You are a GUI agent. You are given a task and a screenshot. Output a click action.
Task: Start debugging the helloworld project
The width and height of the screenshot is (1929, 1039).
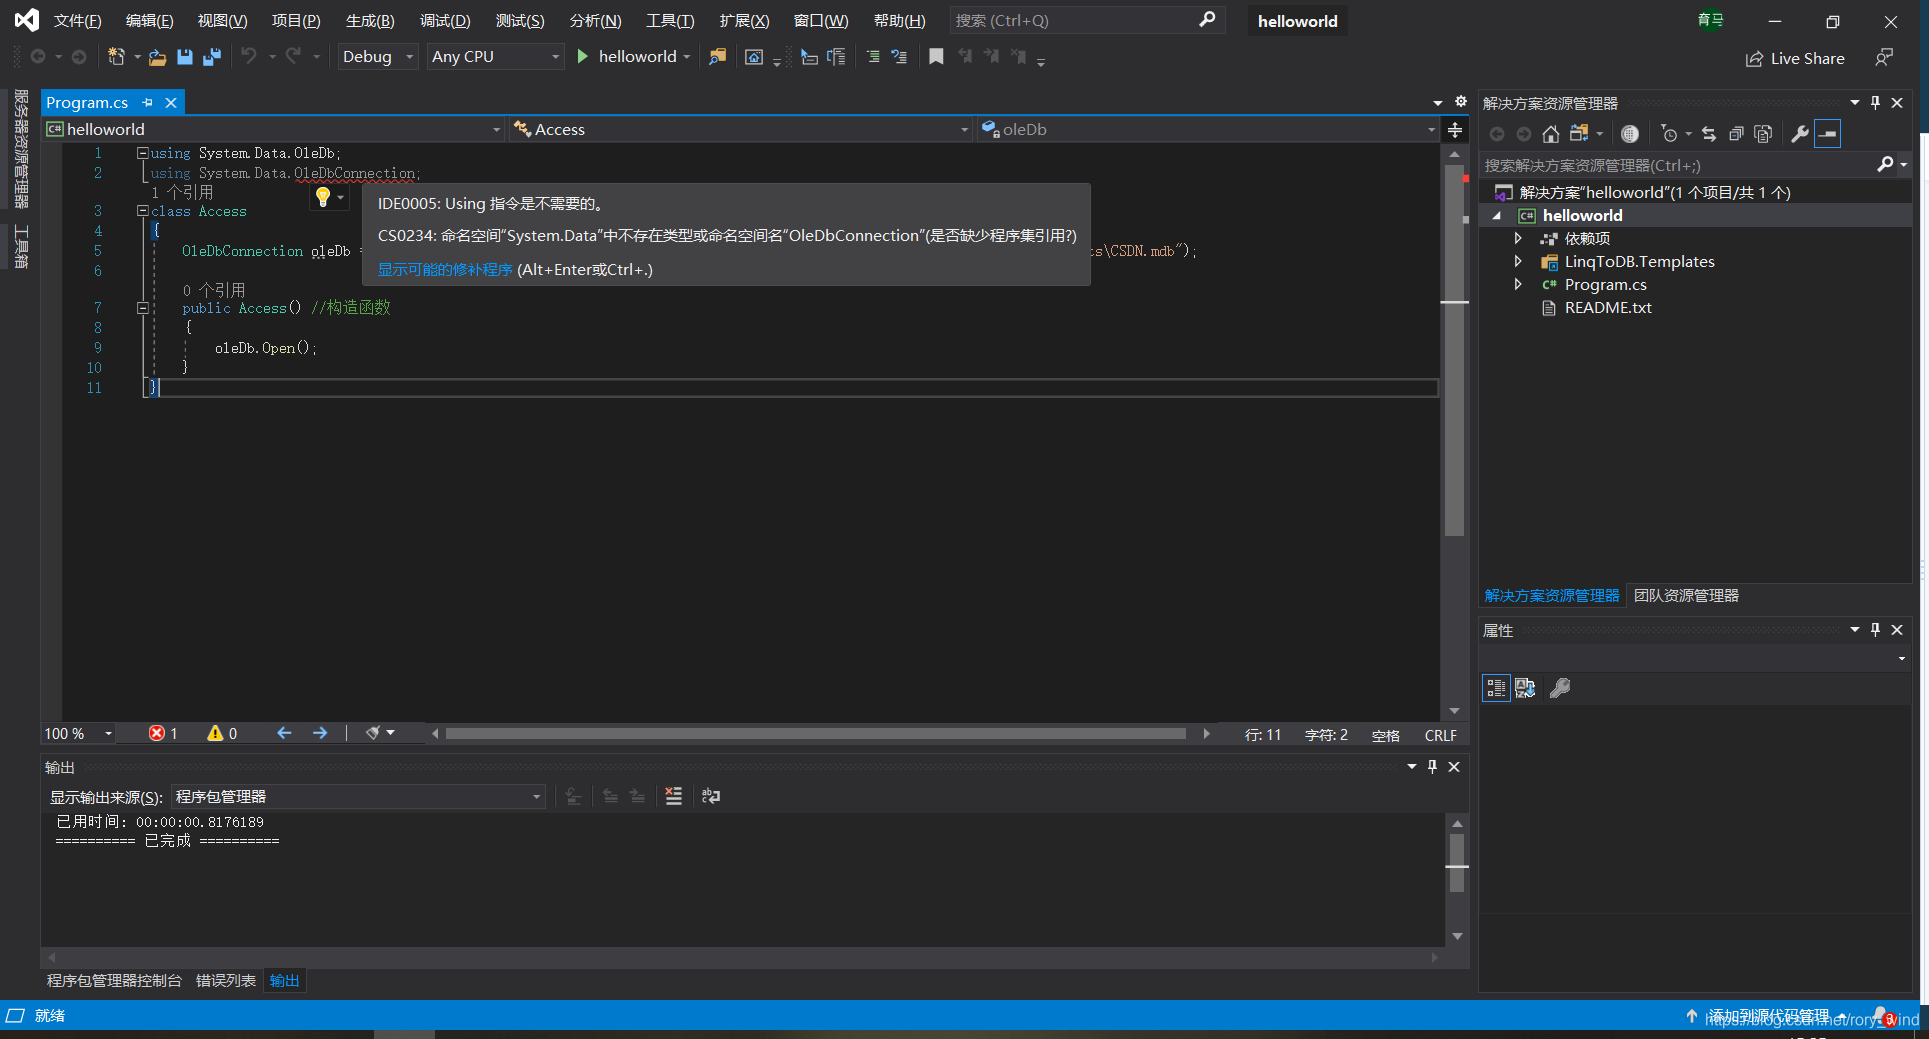click(583, 56)
